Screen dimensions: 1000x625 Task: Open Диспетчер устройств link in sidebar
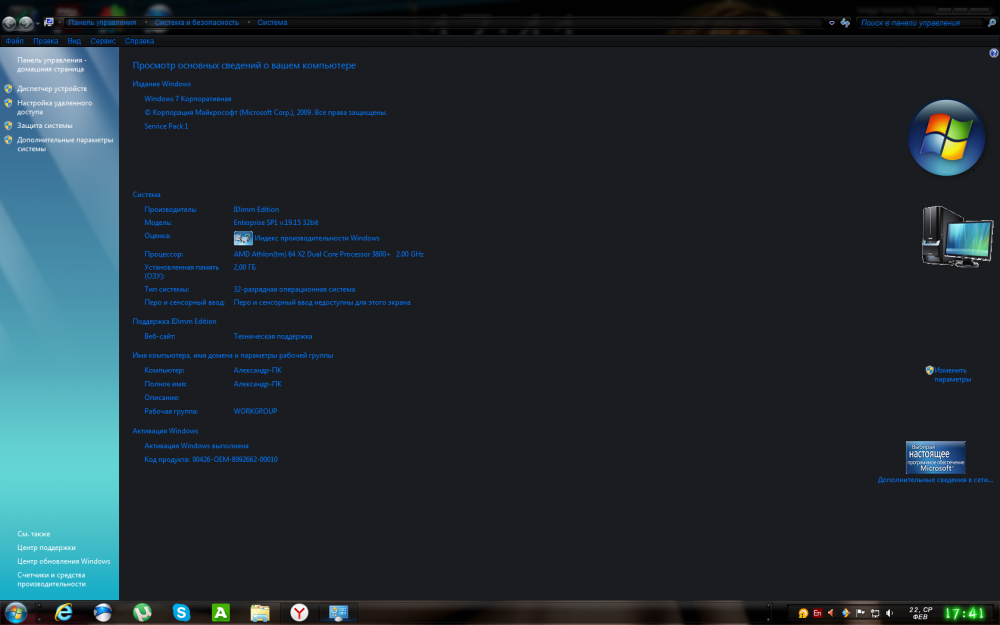pos(52,89)
